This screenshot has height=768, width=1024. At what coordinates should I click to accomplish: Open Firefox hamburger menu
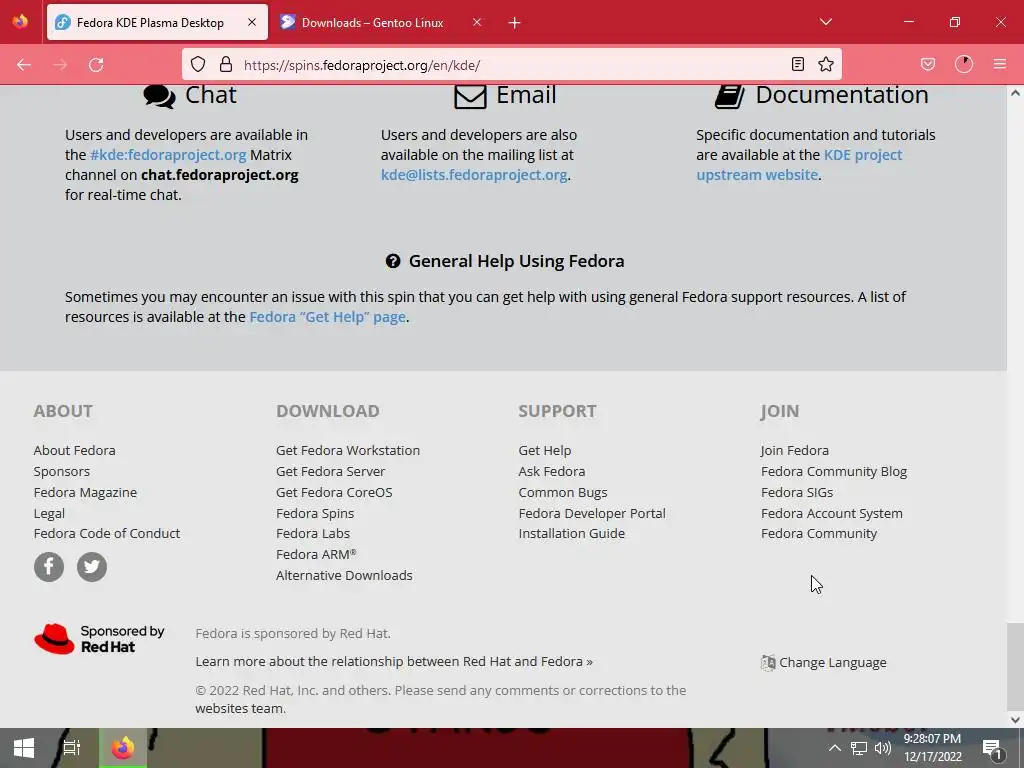click(999, 64)
